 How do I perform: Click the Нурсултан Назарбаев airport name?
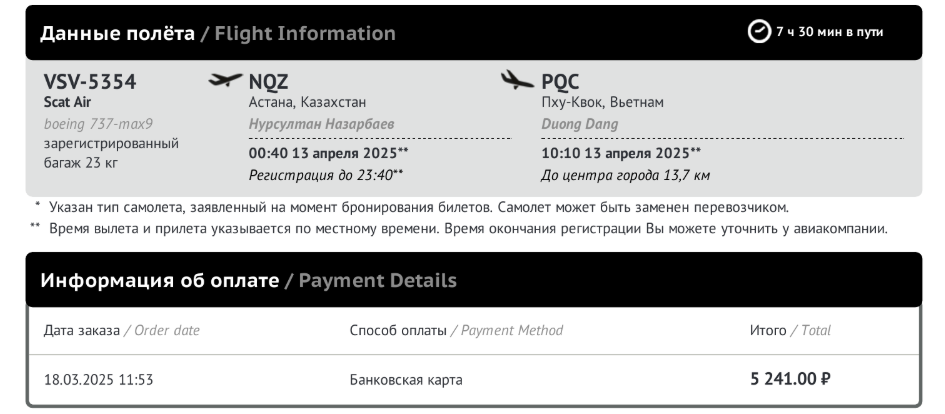pos(321,124)
